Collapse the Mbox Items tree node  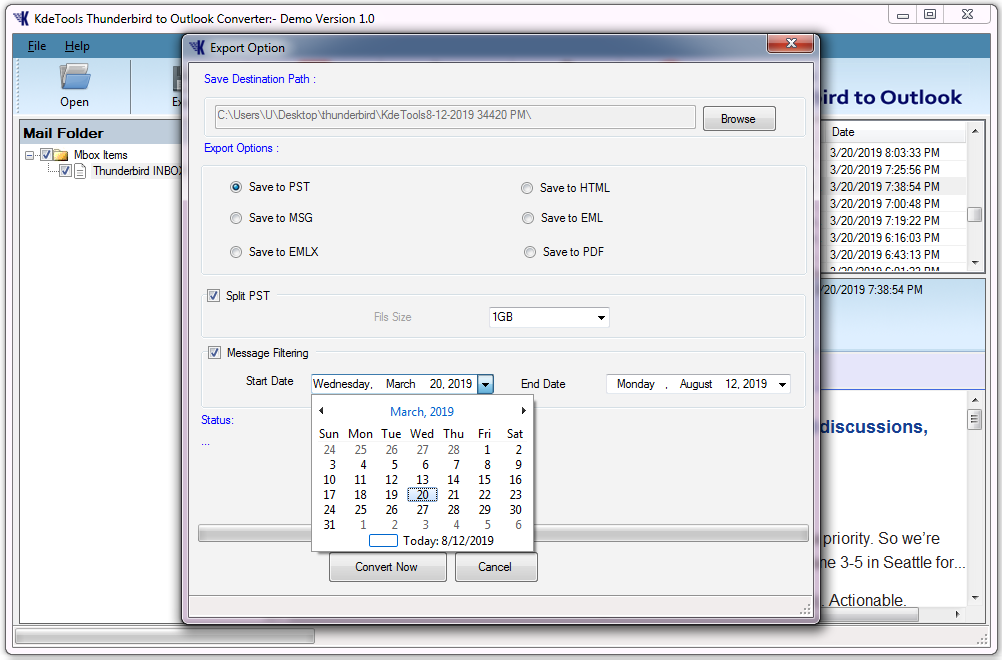point(29,155)
